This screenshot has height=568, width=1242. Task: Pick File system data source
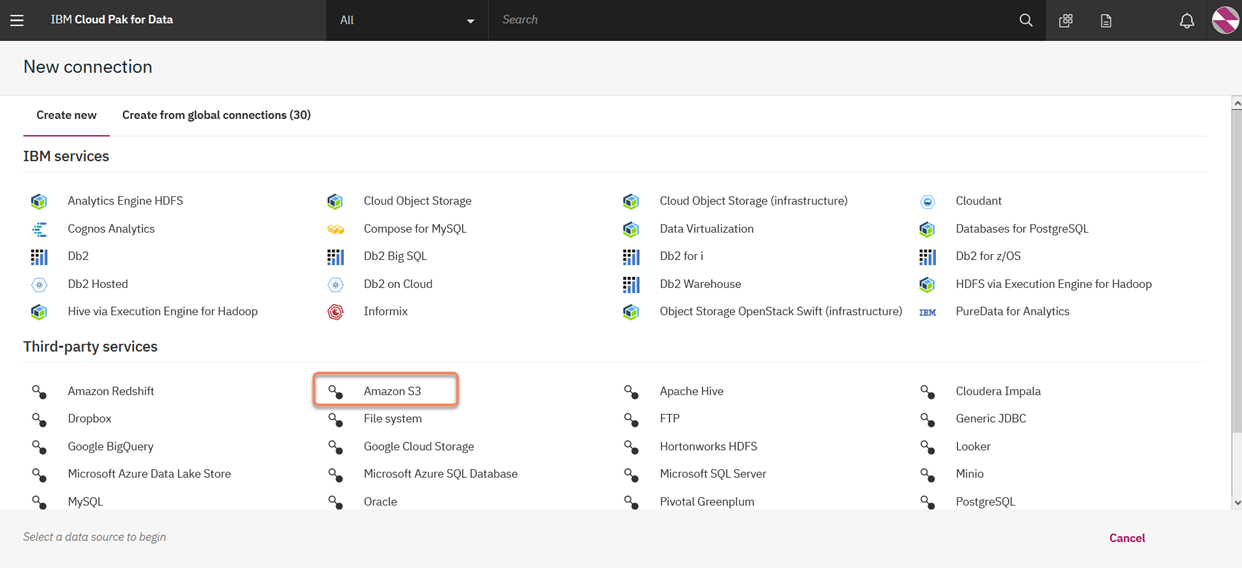pyautogui.click(x=392, y=419)
